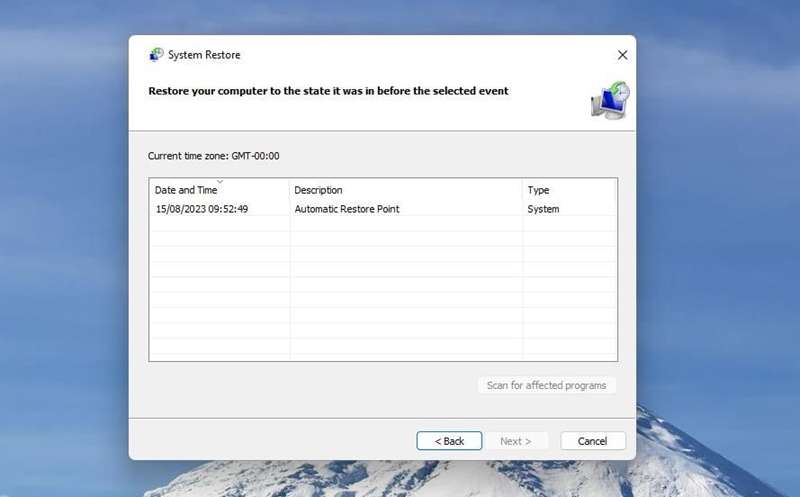This screenshot has width=800, height=497.
Task: Click the System Restore title bar icon
Action: (156, 55)
